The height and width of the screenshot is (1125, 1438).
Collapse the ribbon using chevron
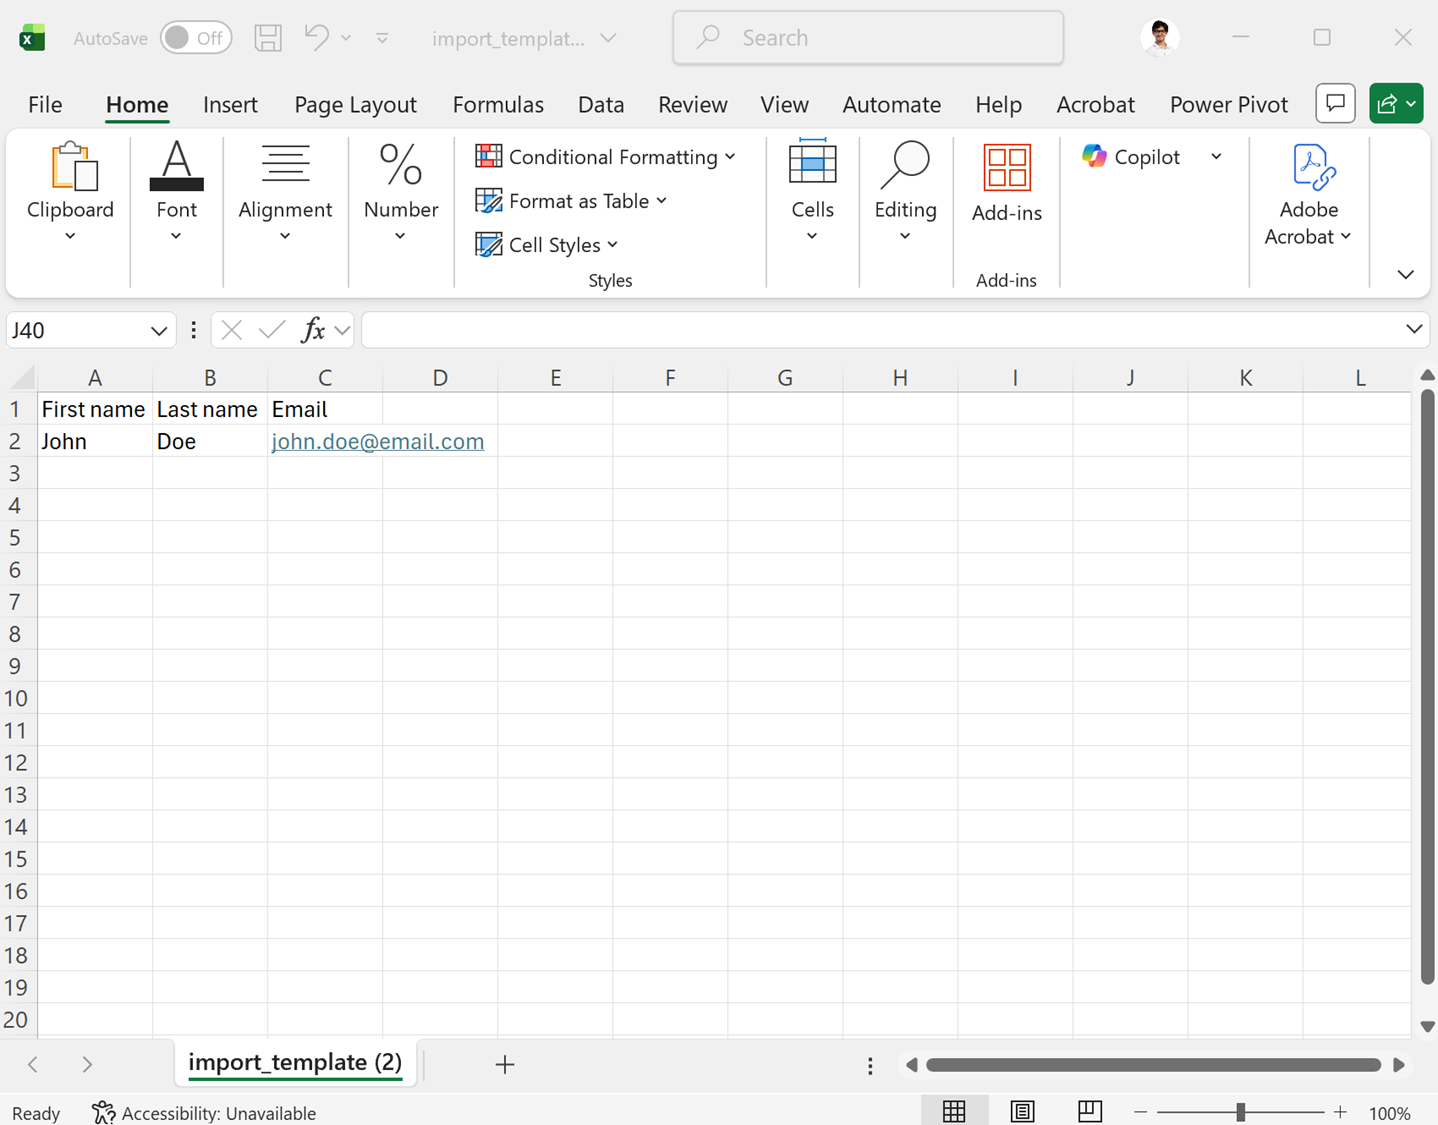(1405, 275)
